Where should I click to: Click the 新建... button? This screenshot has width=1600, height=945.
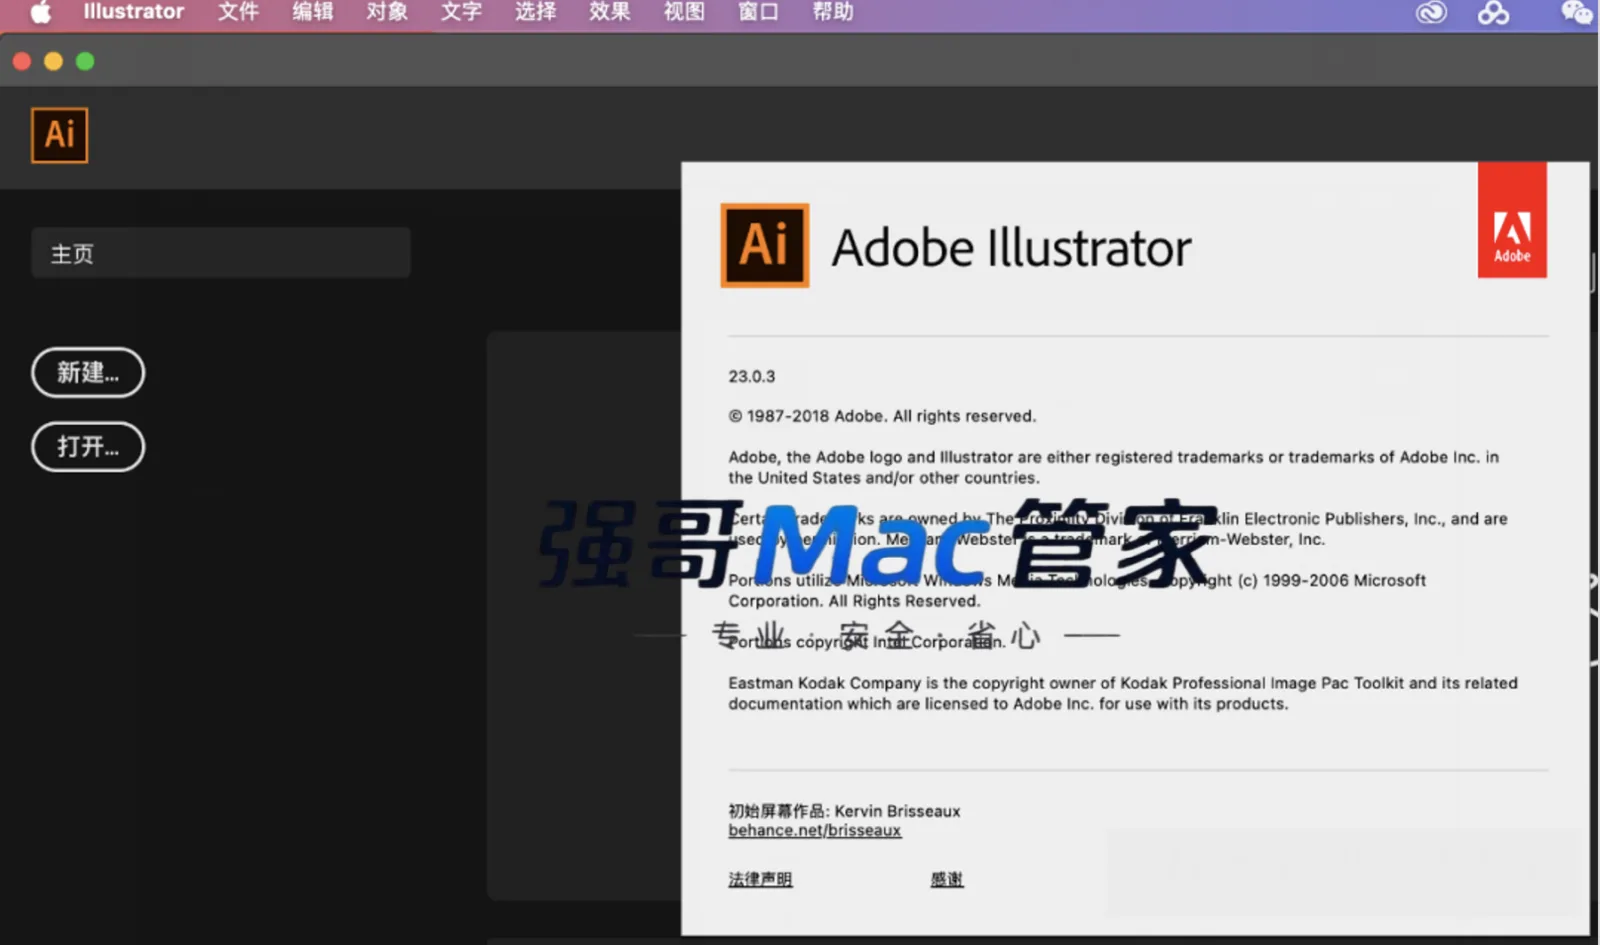pos(88,372)
